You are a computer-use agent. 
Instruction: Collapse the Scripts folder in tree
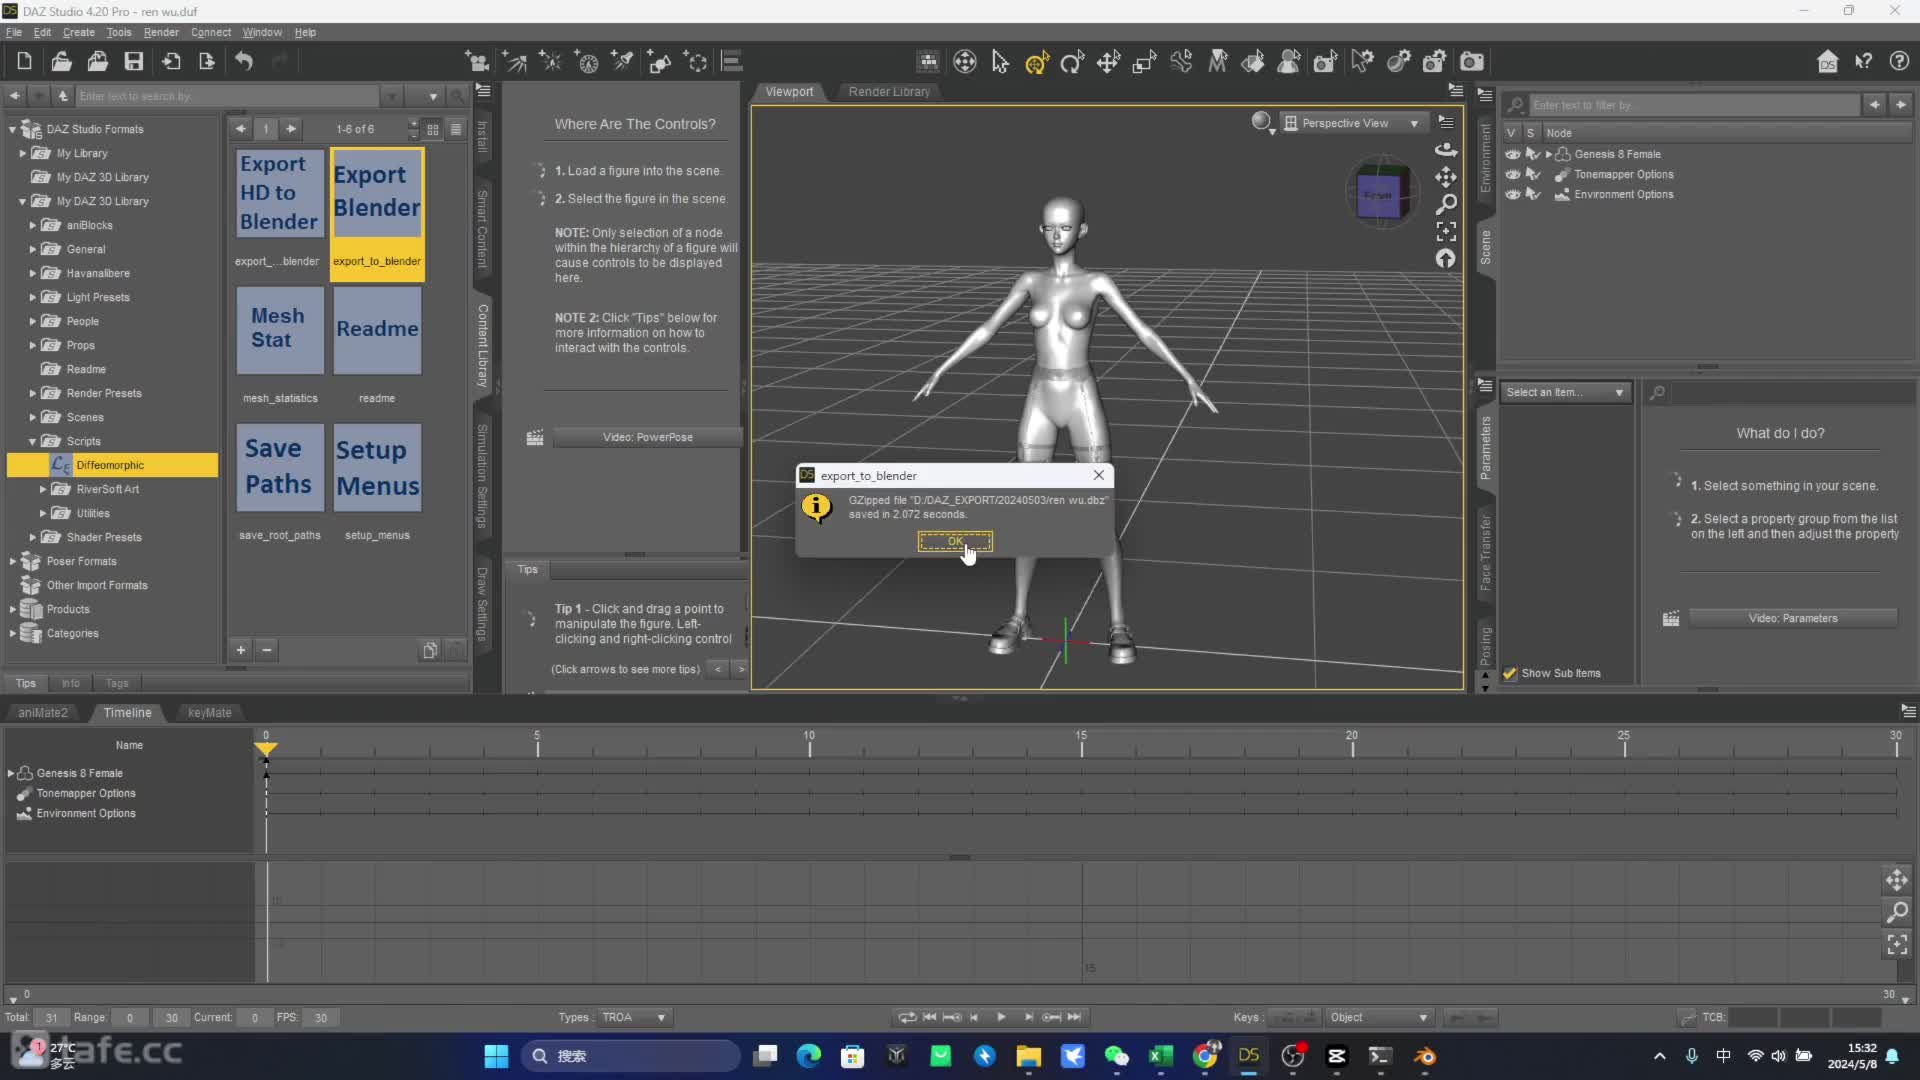pyautogui.click(x=32, y=441)
